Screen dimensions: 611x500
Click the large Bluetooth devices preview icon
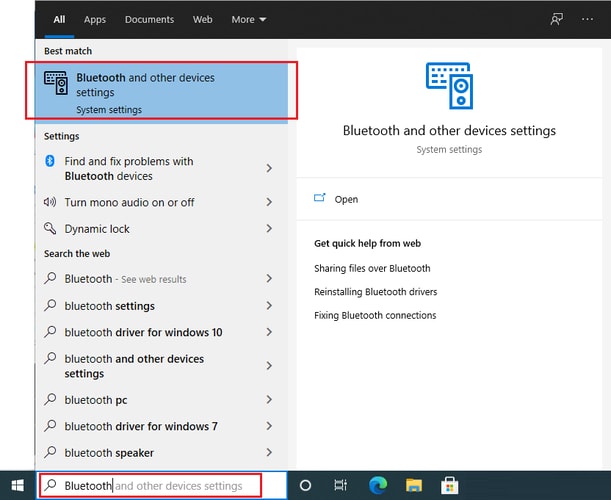(x=449, y=86)
